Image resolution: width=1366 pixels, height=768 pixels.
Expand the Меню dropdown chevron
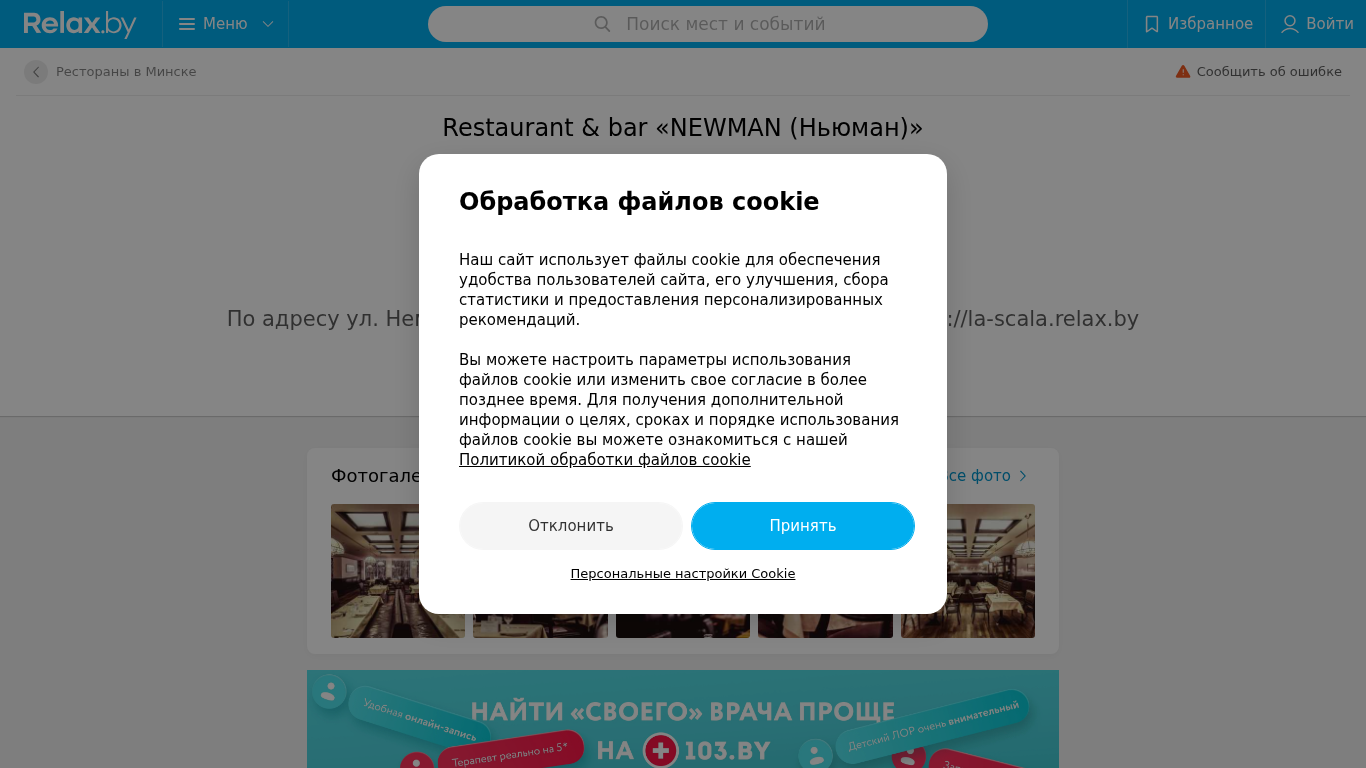[267, 24]
